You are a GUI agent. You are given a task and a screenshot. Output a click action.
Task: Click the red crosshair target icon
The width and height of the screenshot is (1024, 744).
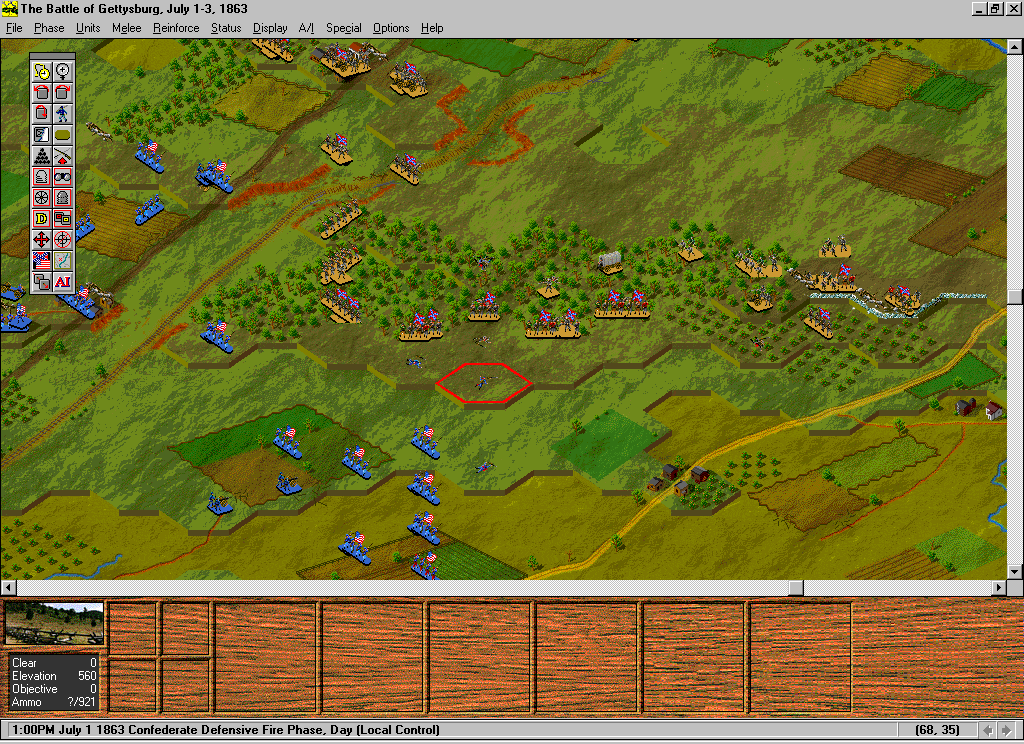tap(62, 239)
